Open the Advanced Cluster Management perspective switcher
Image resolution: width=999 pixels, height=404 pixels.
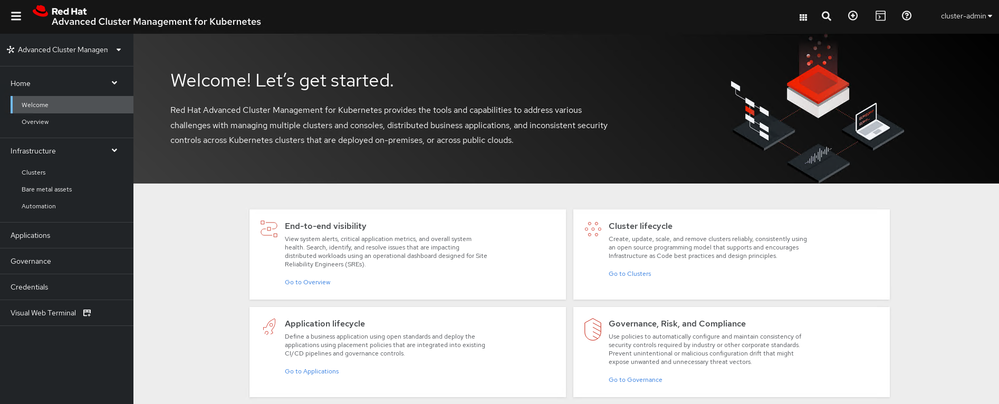click(x=66, y=50)
